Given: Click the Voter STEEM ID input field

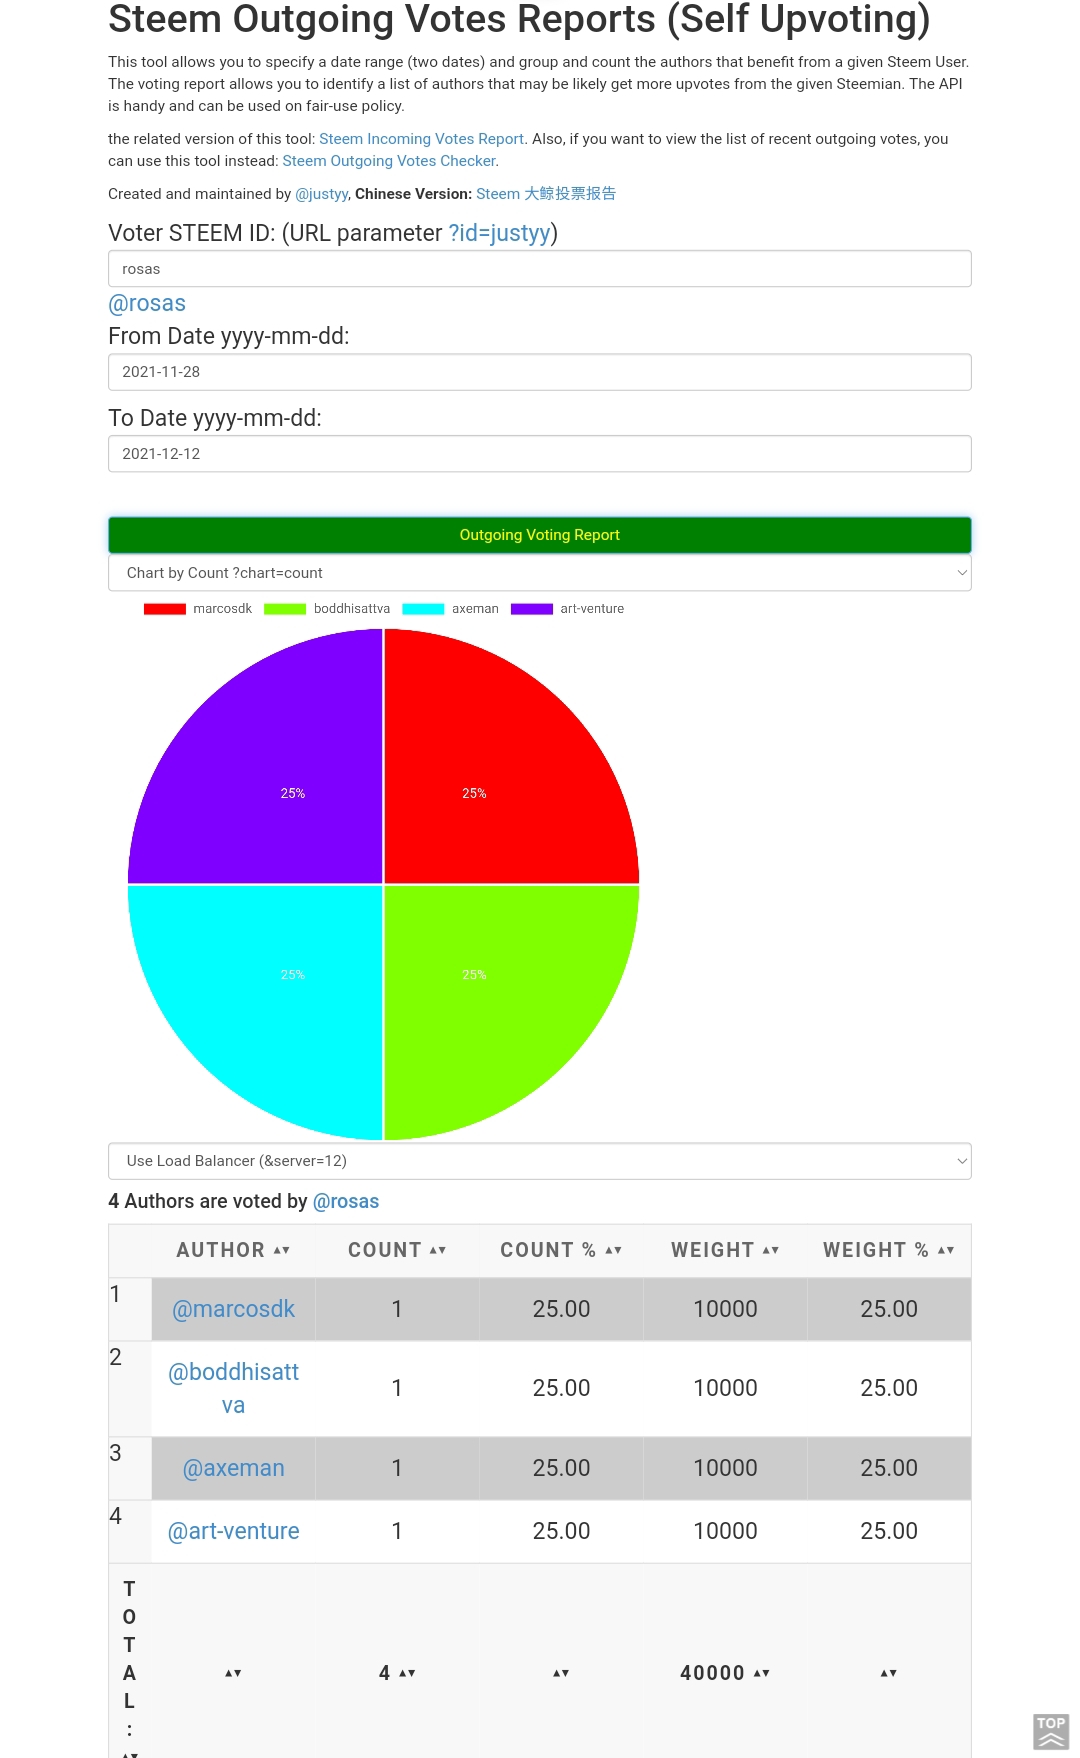Looking at the screenshot, I should tap(540, 269).
